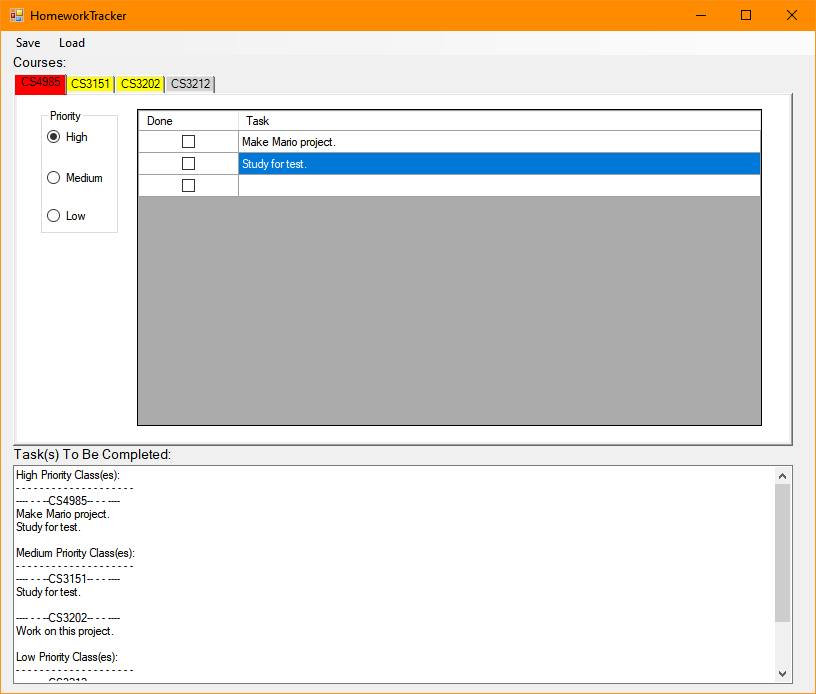Maximize the HomeworkTracker window

click(746, 16)
